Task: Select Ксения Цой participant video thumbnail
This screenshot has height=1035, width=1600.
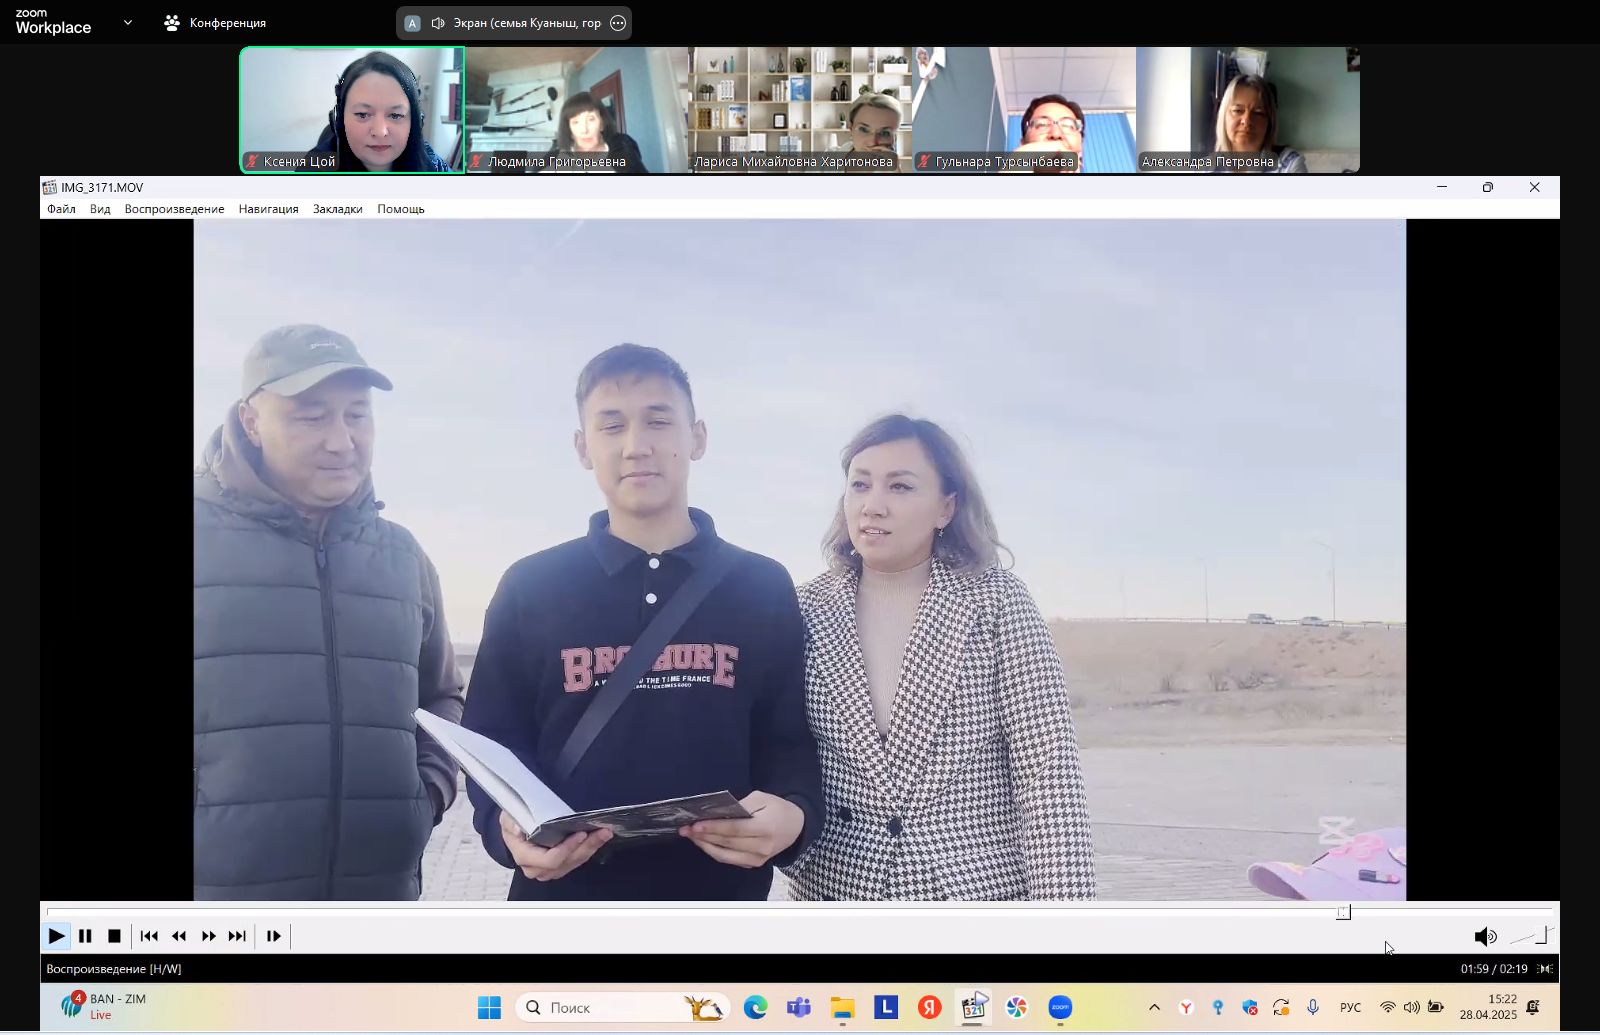Action: click(352, 110)
